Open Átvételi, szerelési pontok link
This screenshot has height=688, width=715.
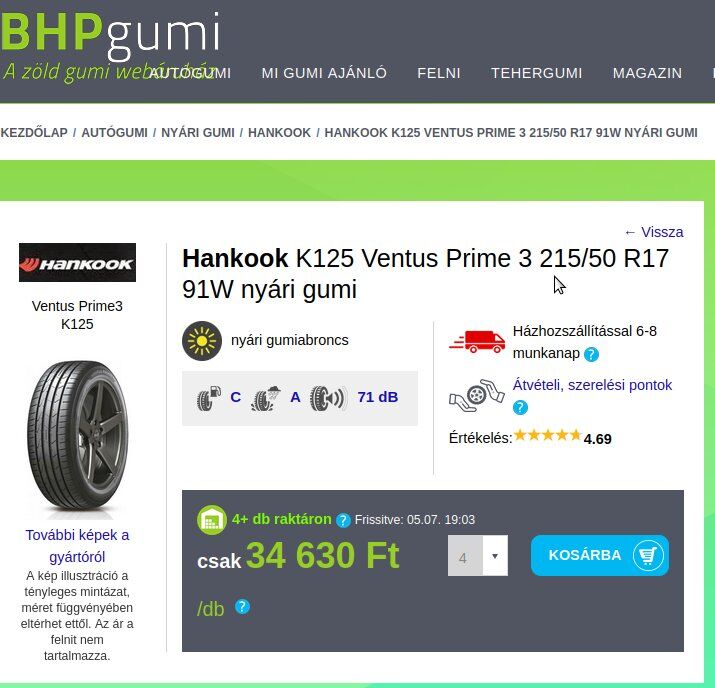(592, 385)
